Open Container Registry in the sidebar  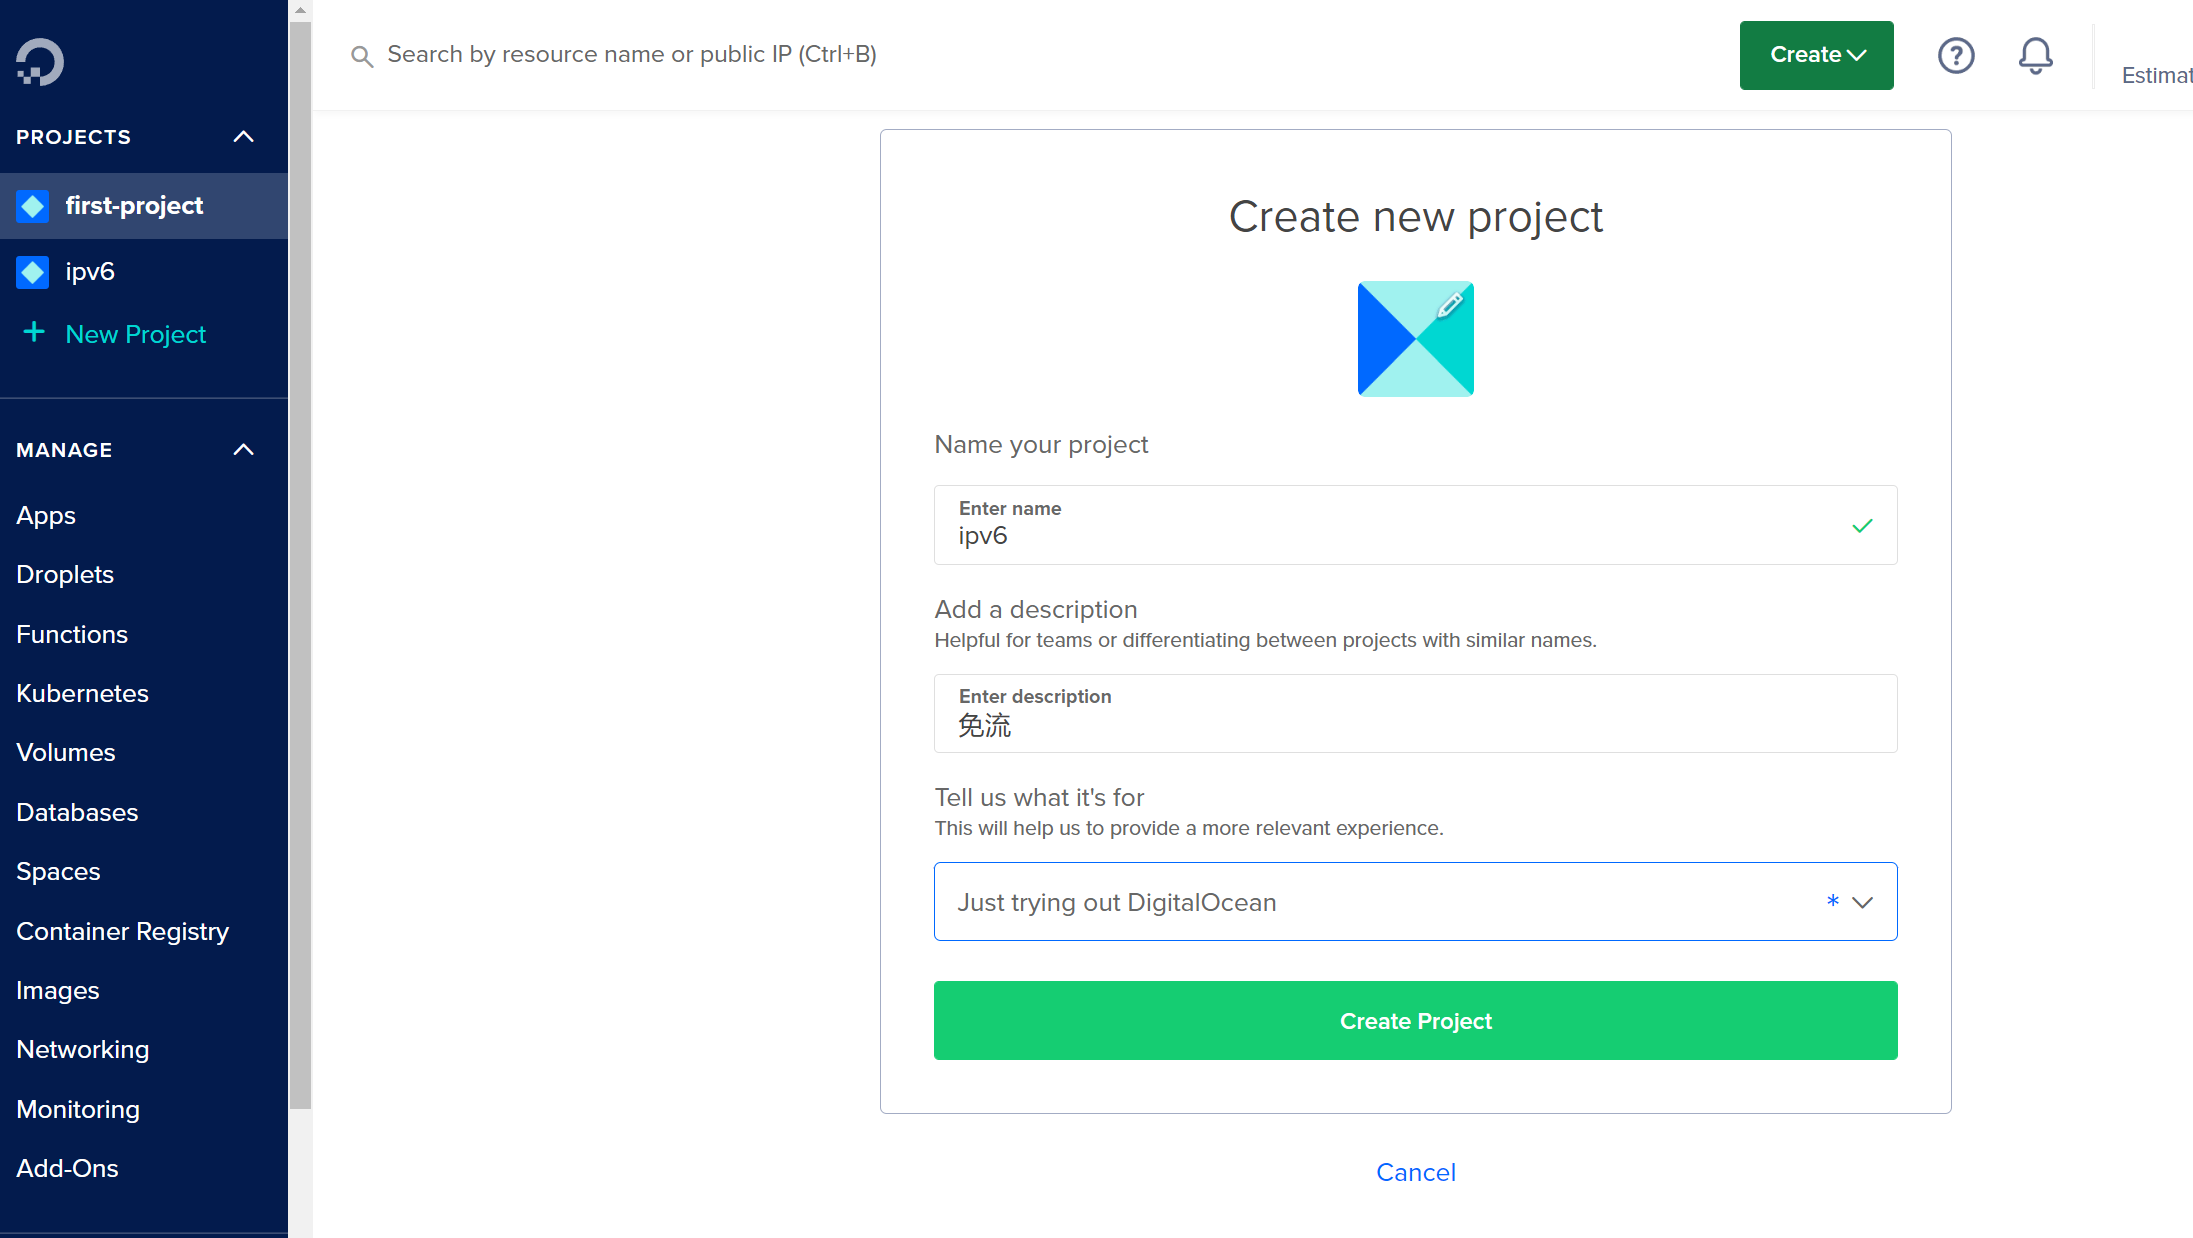pyautogui.click(x=122, y=931)
